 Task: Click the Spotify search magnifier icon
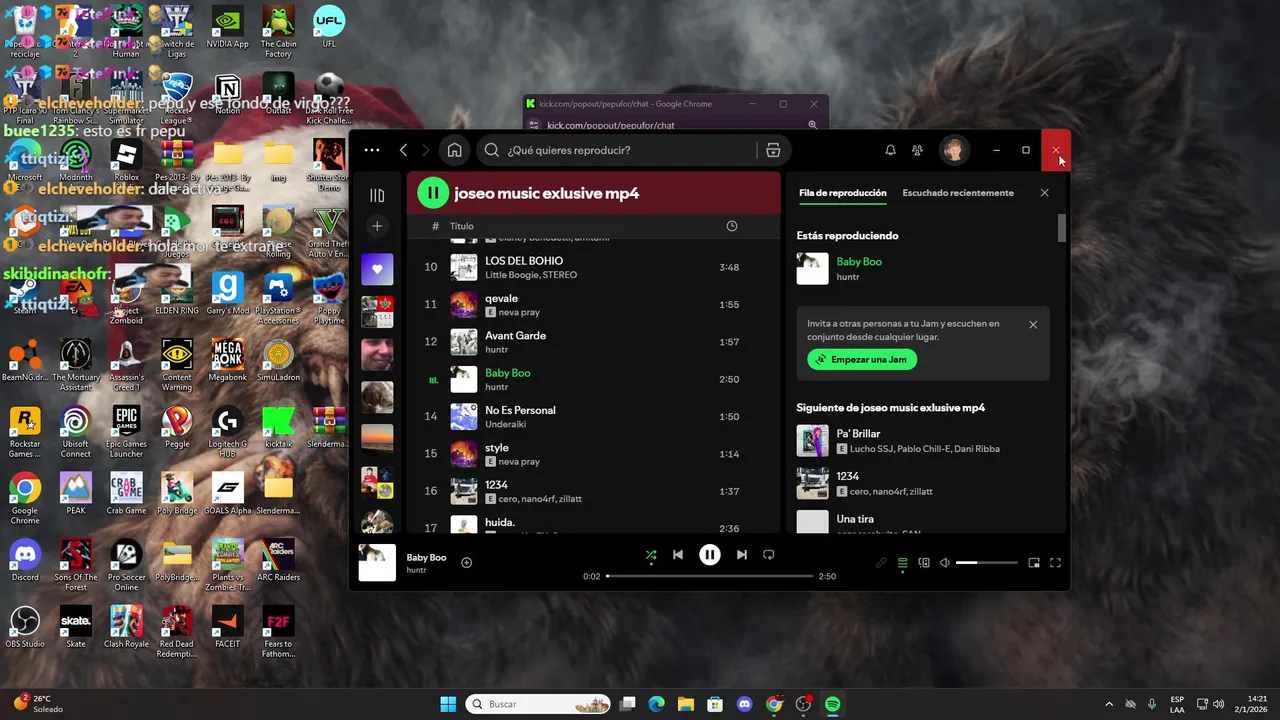pos(491,150)
